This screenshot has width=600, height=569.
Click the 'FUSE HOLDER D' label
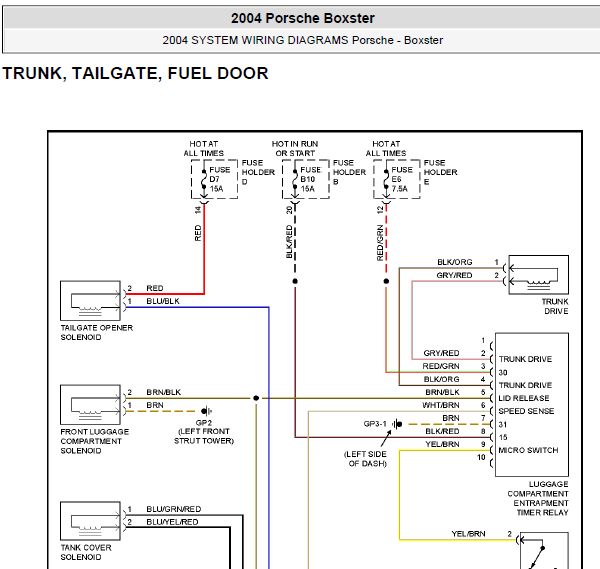[x=258, y=172]
